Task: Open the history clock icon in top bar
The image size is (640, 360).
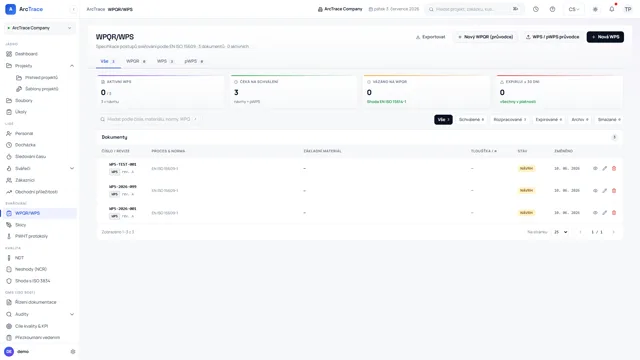Action: click(536, 9)
